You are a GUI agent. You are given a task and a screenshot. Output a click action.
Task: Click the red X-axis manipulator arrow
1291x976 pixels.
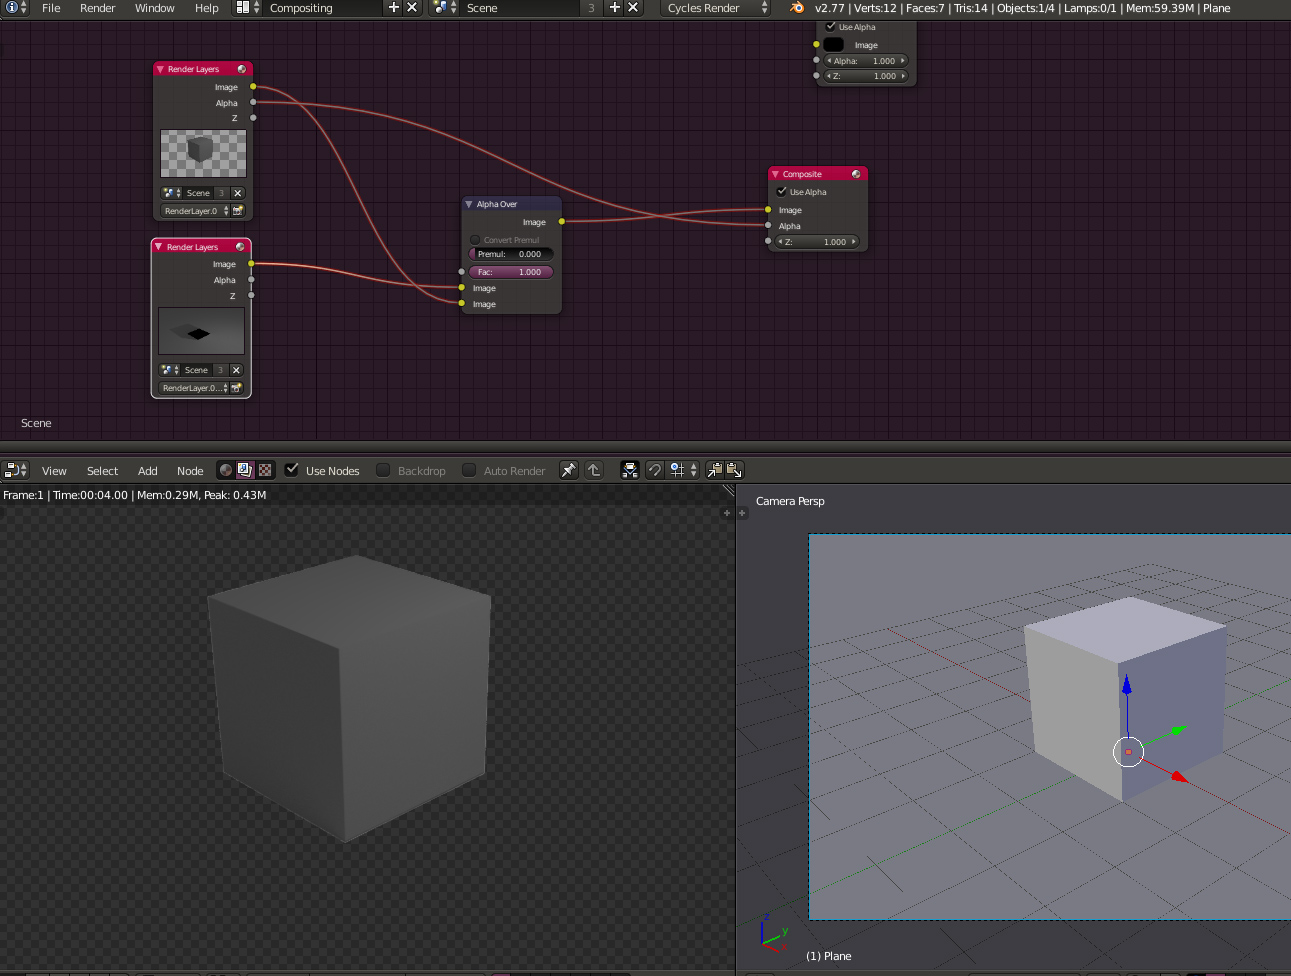pos(1179,776)
